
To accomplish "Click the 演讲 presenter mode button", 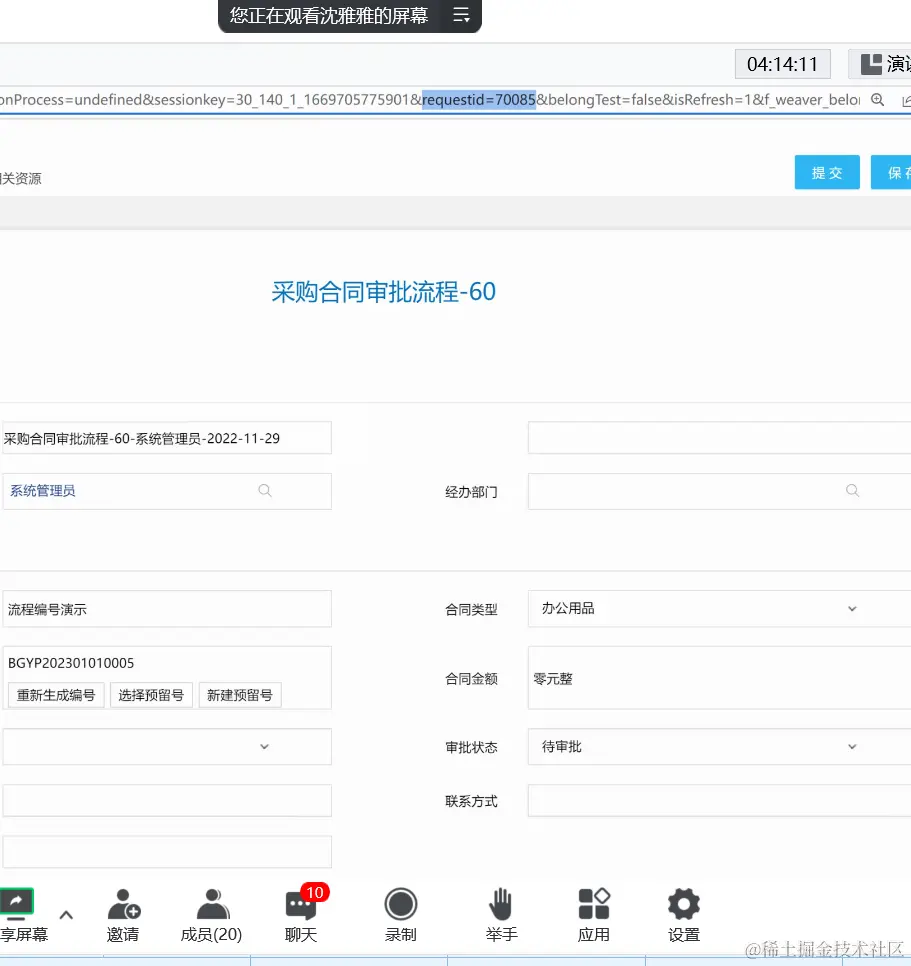I will [x=881, y=64].
